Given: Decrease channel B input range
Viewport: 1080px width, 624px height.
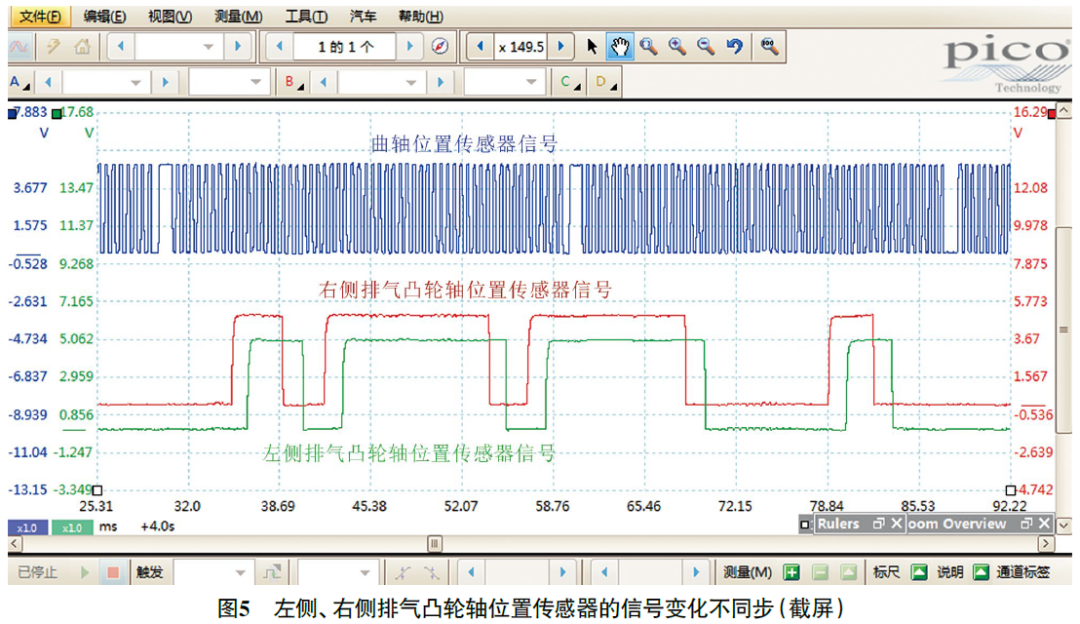Looking at the screenshot, I should coord(324,83).
